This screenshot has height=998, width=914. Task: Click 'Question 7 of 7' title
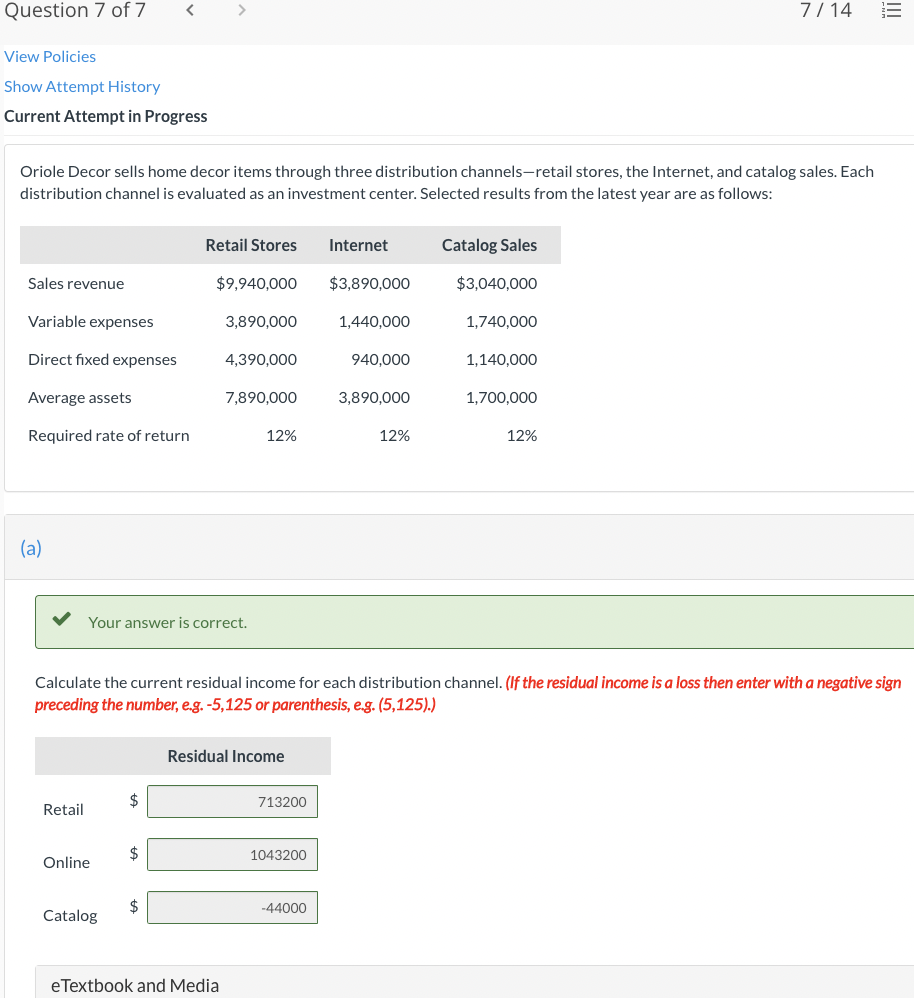[75, 10]
